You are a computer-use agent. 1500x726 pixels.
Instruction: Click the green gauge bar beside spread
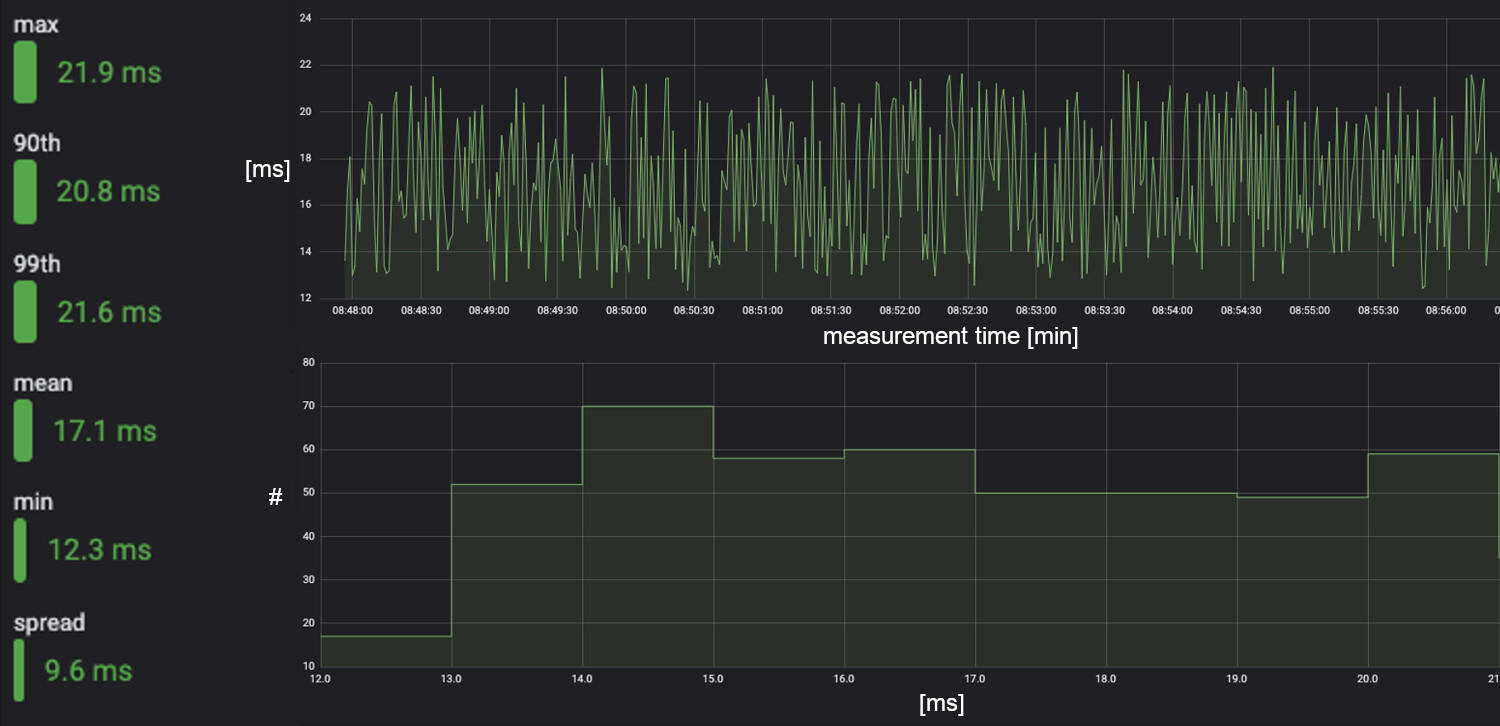pos(18,670)
